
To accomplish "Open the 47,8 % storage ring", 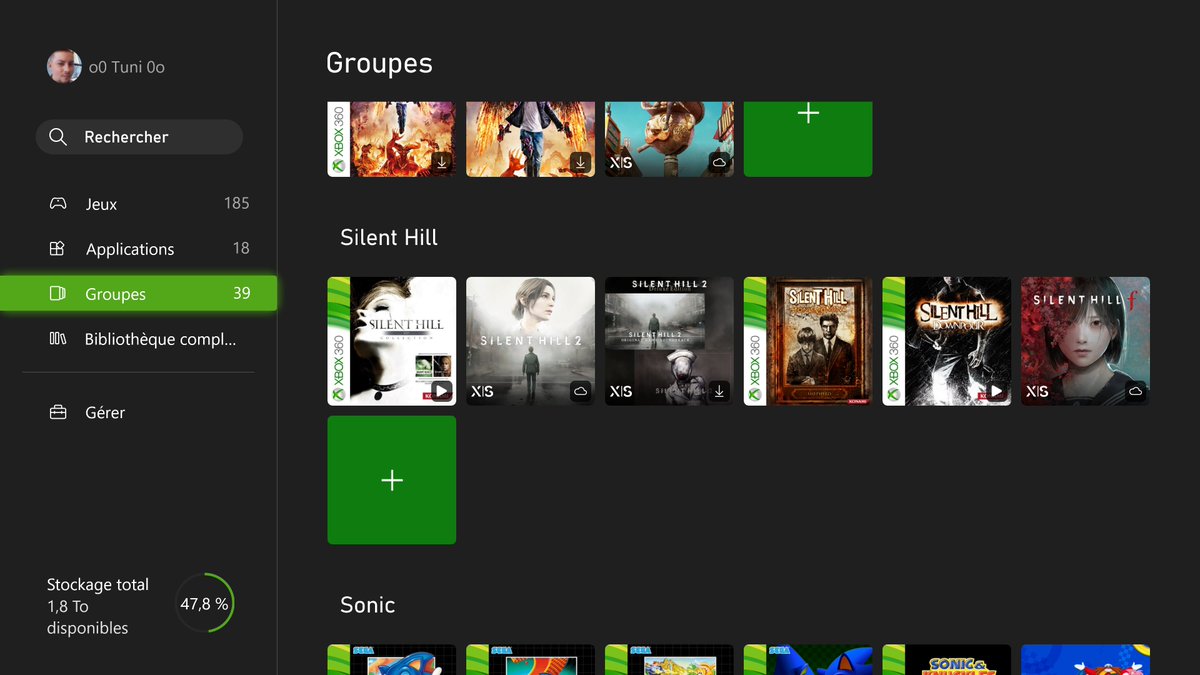I will (x=204, y=603).
